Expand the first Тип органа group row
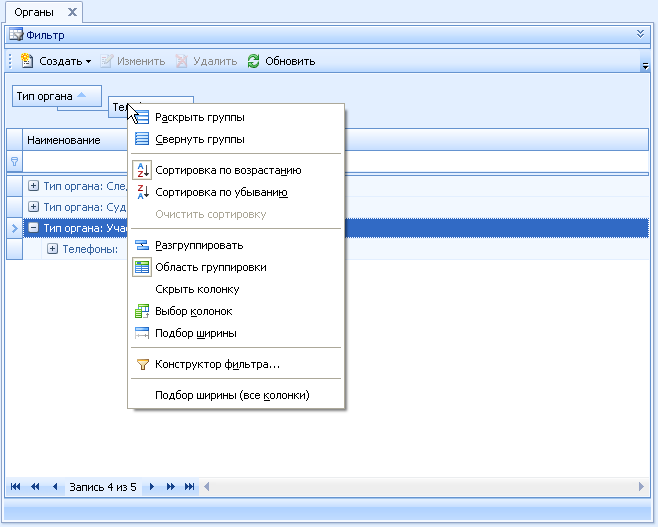The height and width of the screenshot is (527, 658). (x=34, y=185)
